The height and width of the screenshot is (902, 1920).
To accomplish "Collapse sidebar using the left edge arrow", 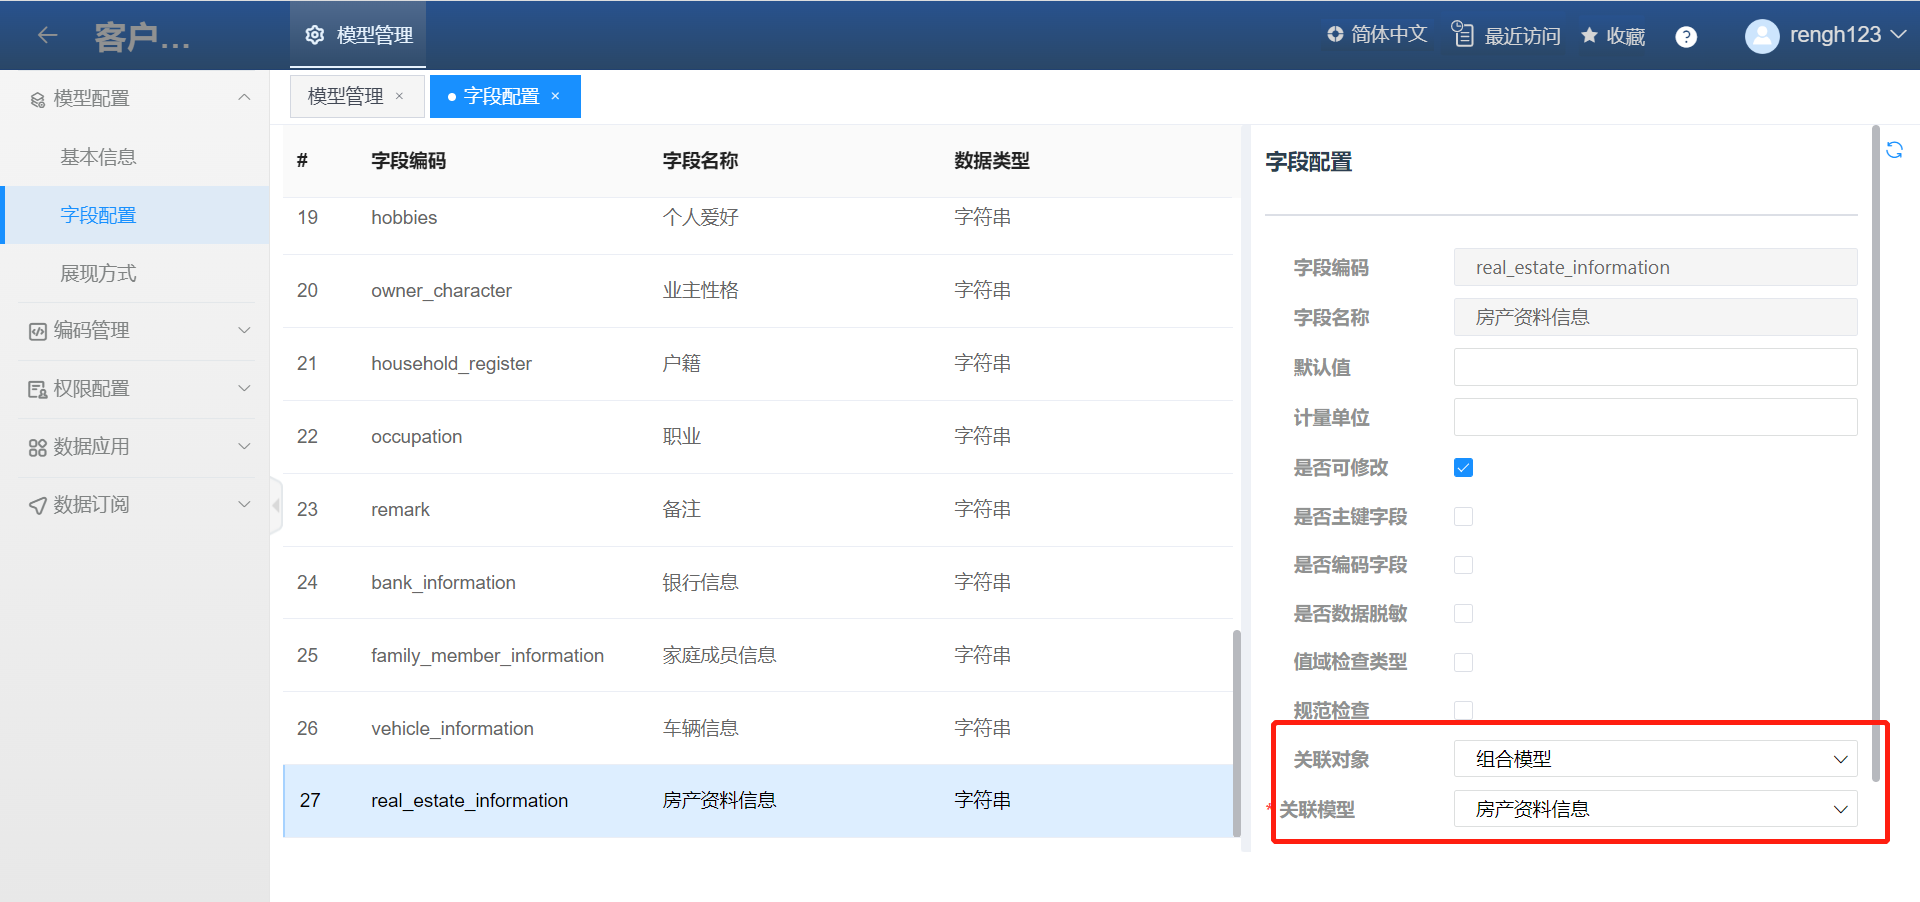I will [x=276, y=505].
